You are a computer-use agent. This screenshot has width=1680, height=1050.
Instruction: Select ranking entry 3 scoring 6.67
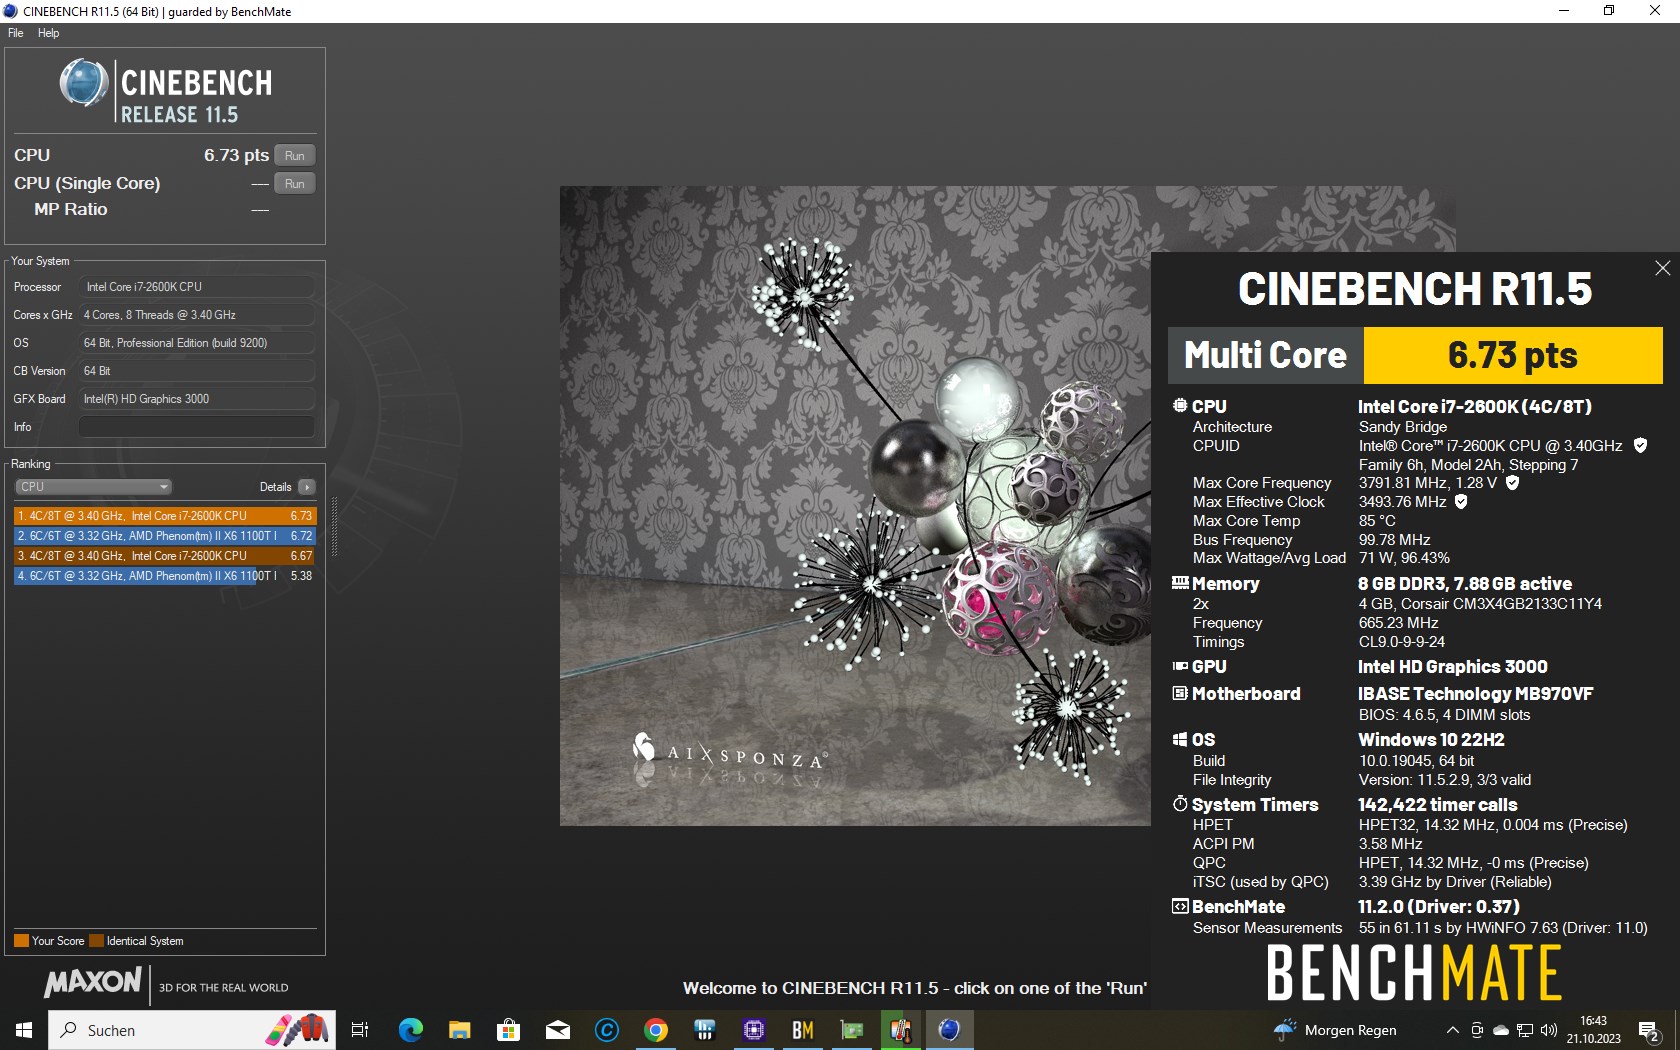tap(165, 556)
